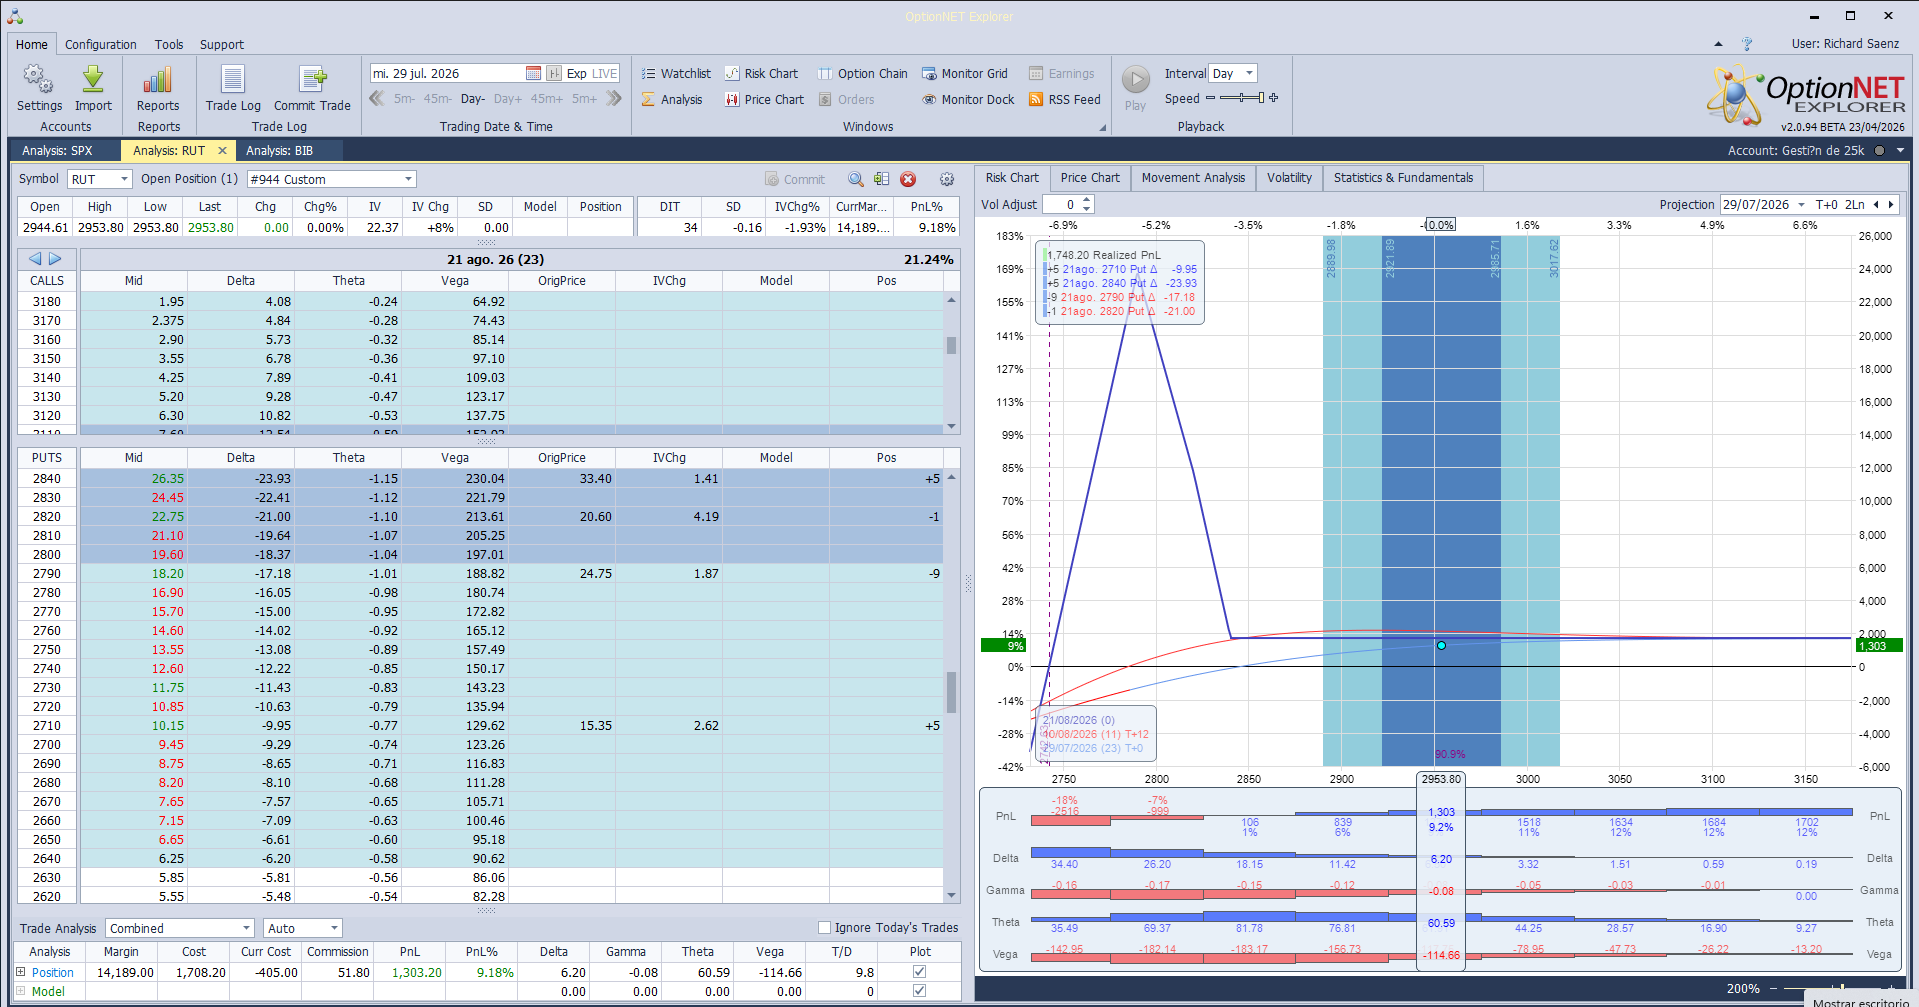Screen dimensions: 1919x1007
Task: Open the Analysis window
Action: (x=672, y=100)
